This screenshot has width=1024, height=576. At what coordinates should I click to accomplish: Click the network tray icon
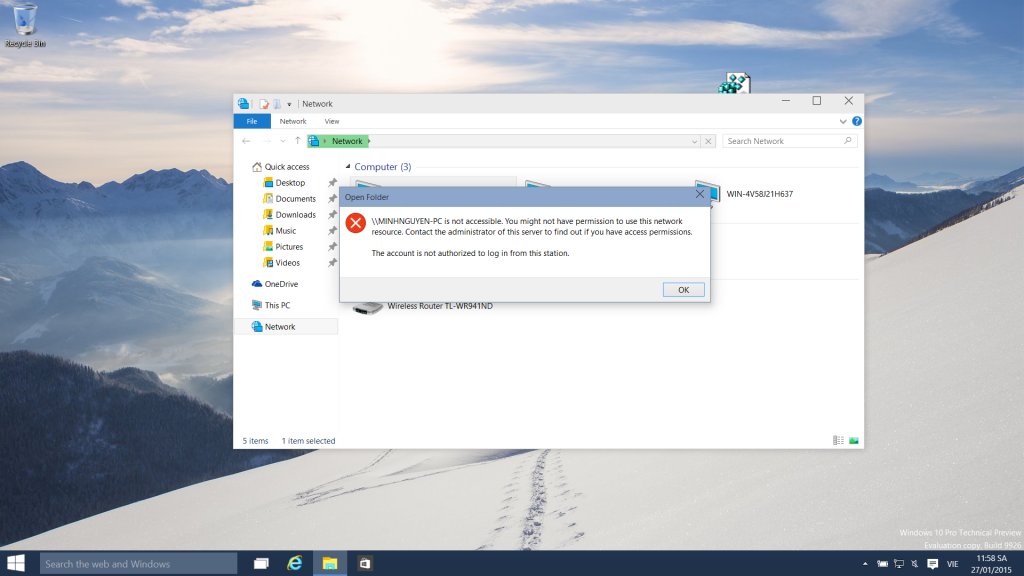[x=899, y=564]
